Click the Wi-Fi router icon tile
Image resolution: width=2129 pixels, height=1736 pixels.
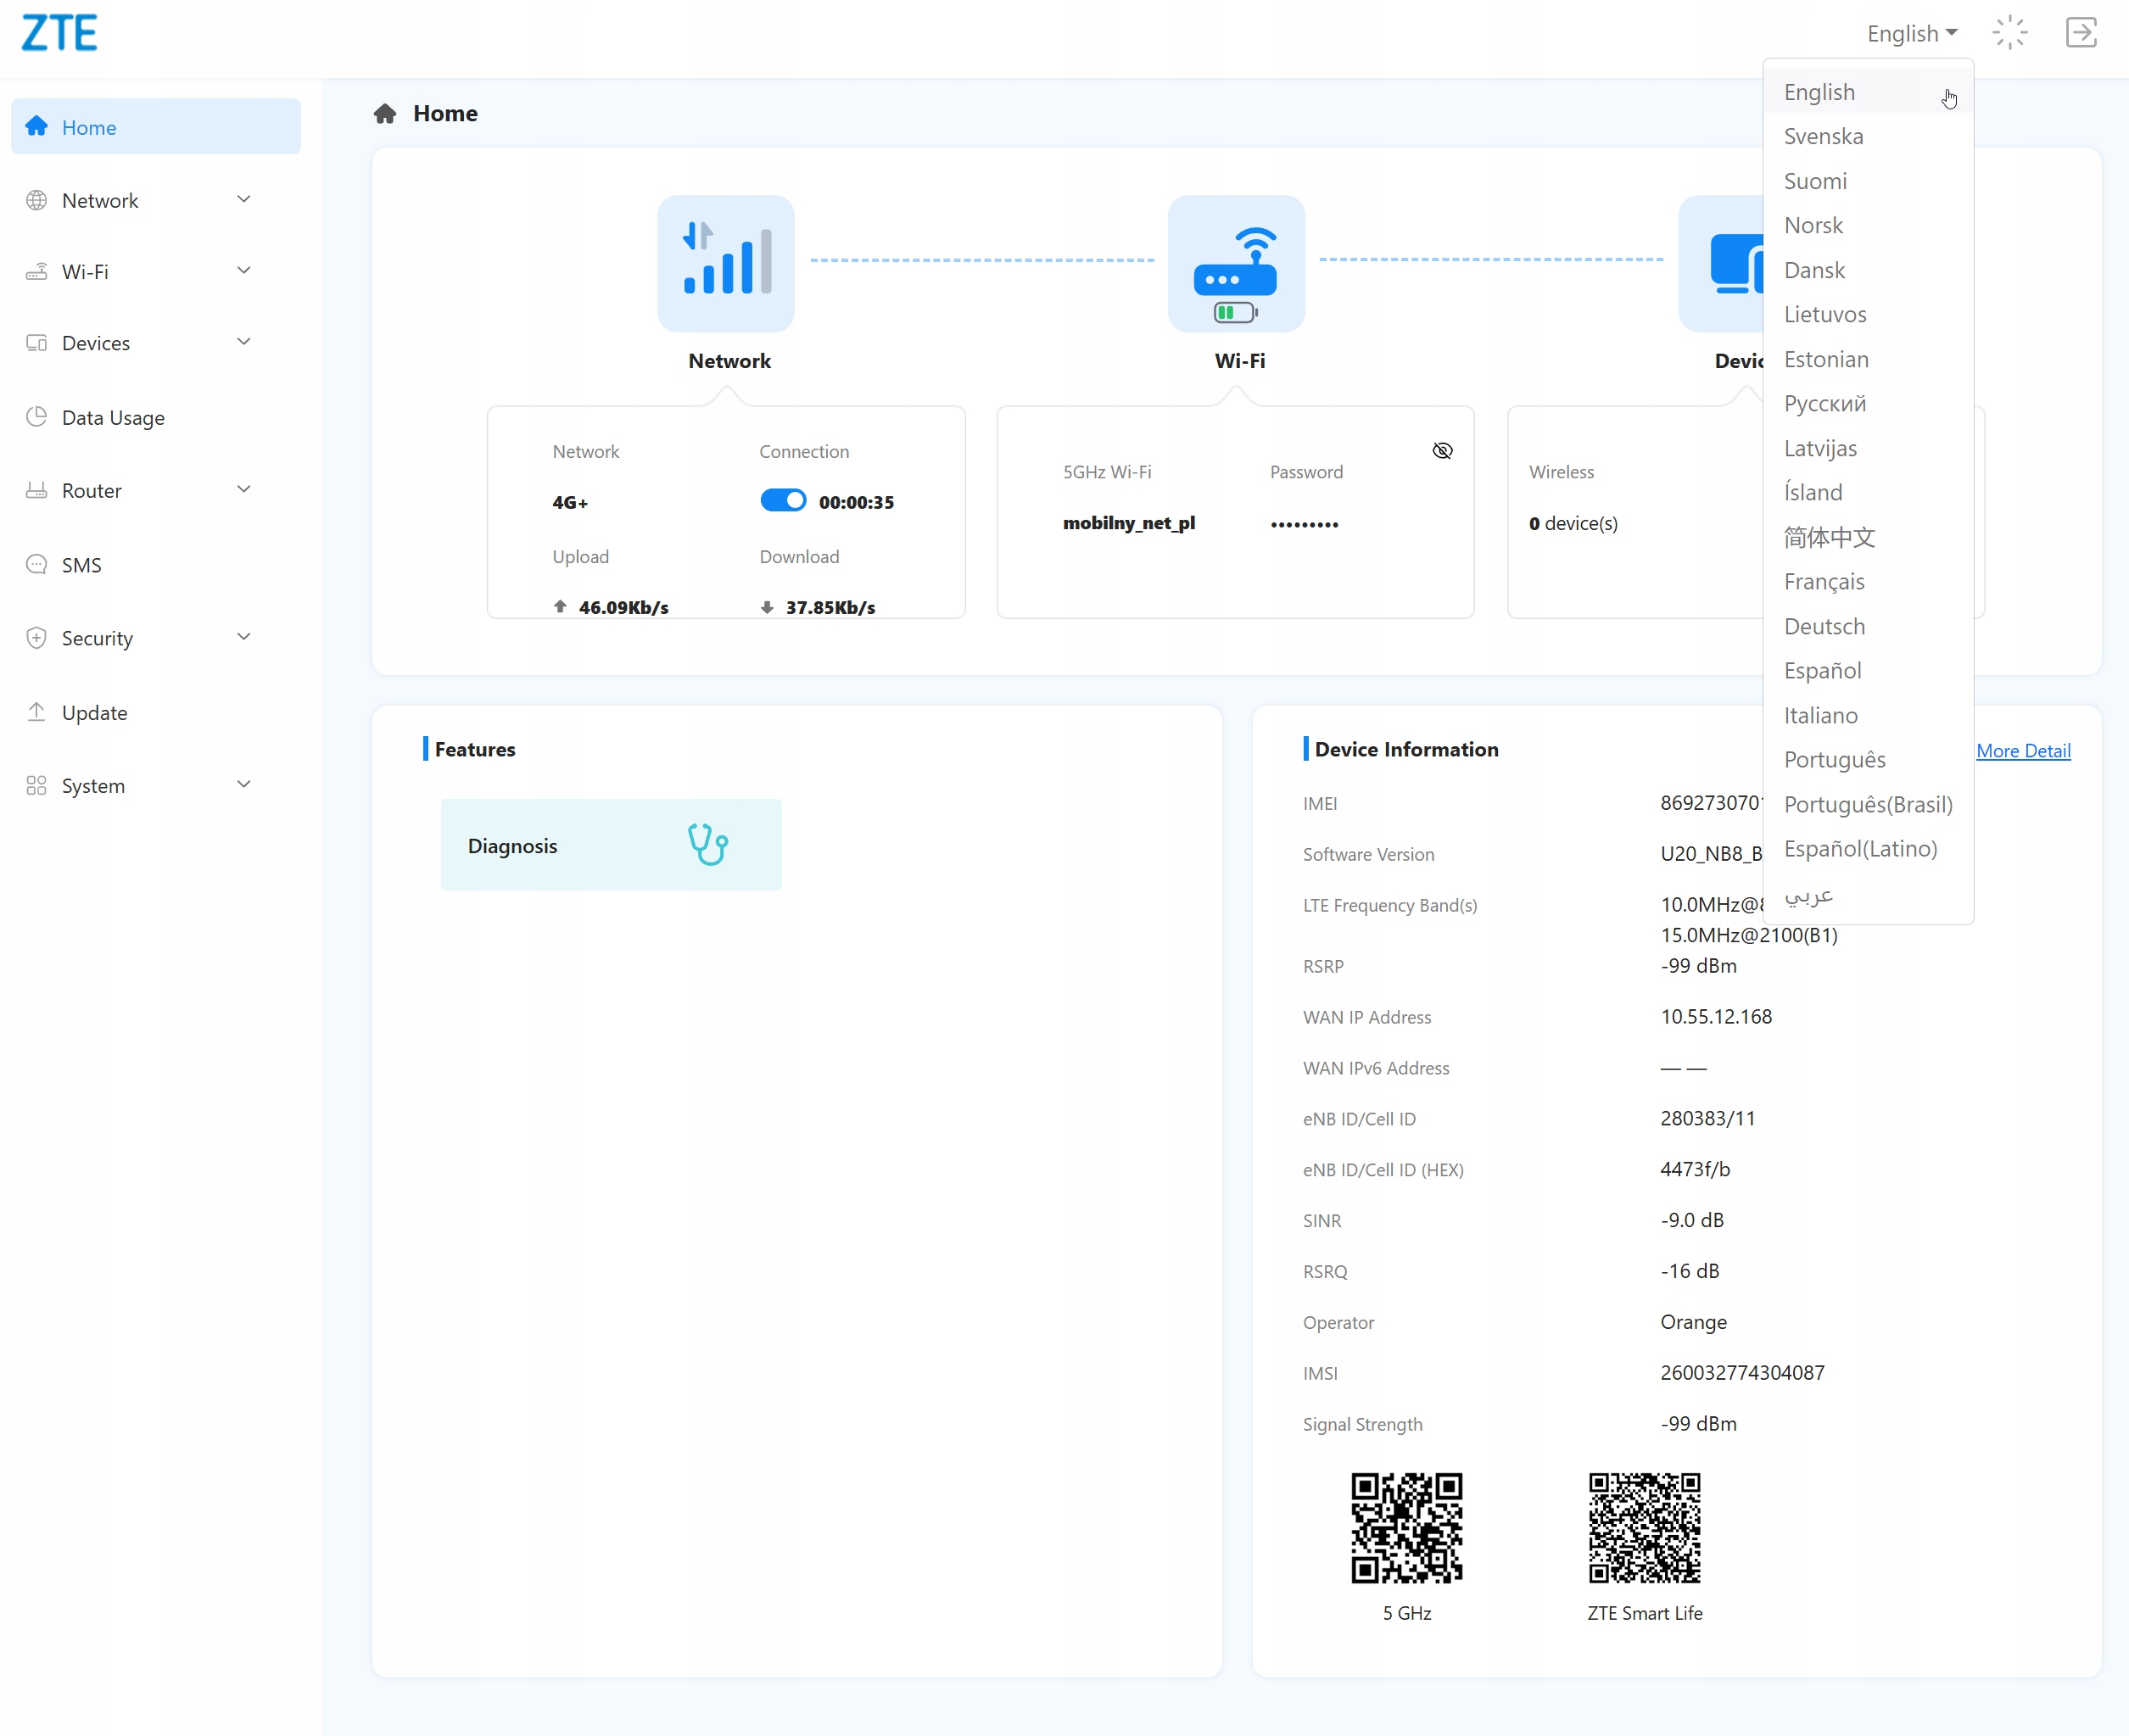point(1236,263)
